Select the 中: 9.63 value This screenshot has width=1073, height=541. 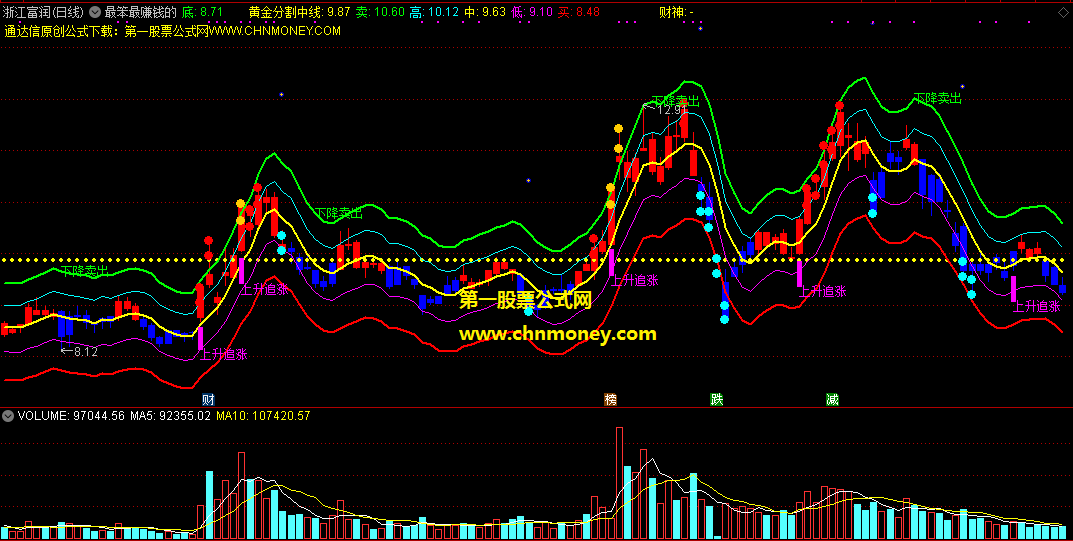click(484, 12)
